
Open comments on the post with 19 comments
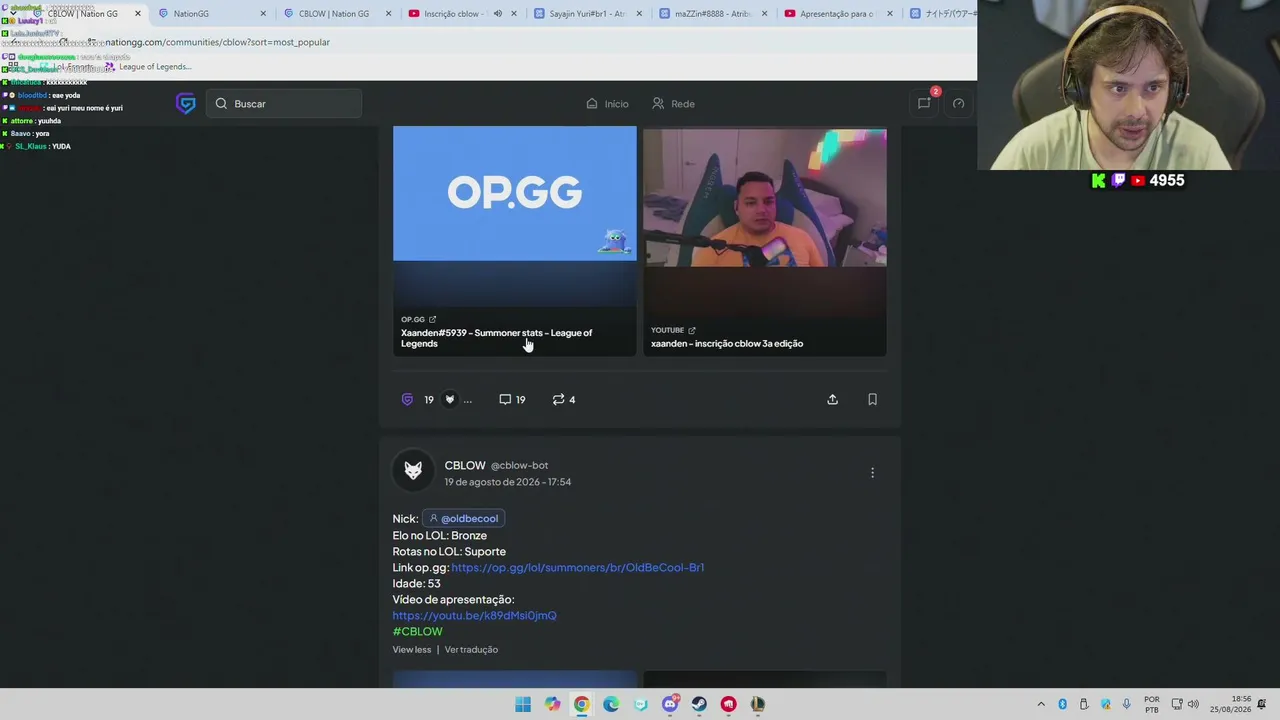(512, 399)
